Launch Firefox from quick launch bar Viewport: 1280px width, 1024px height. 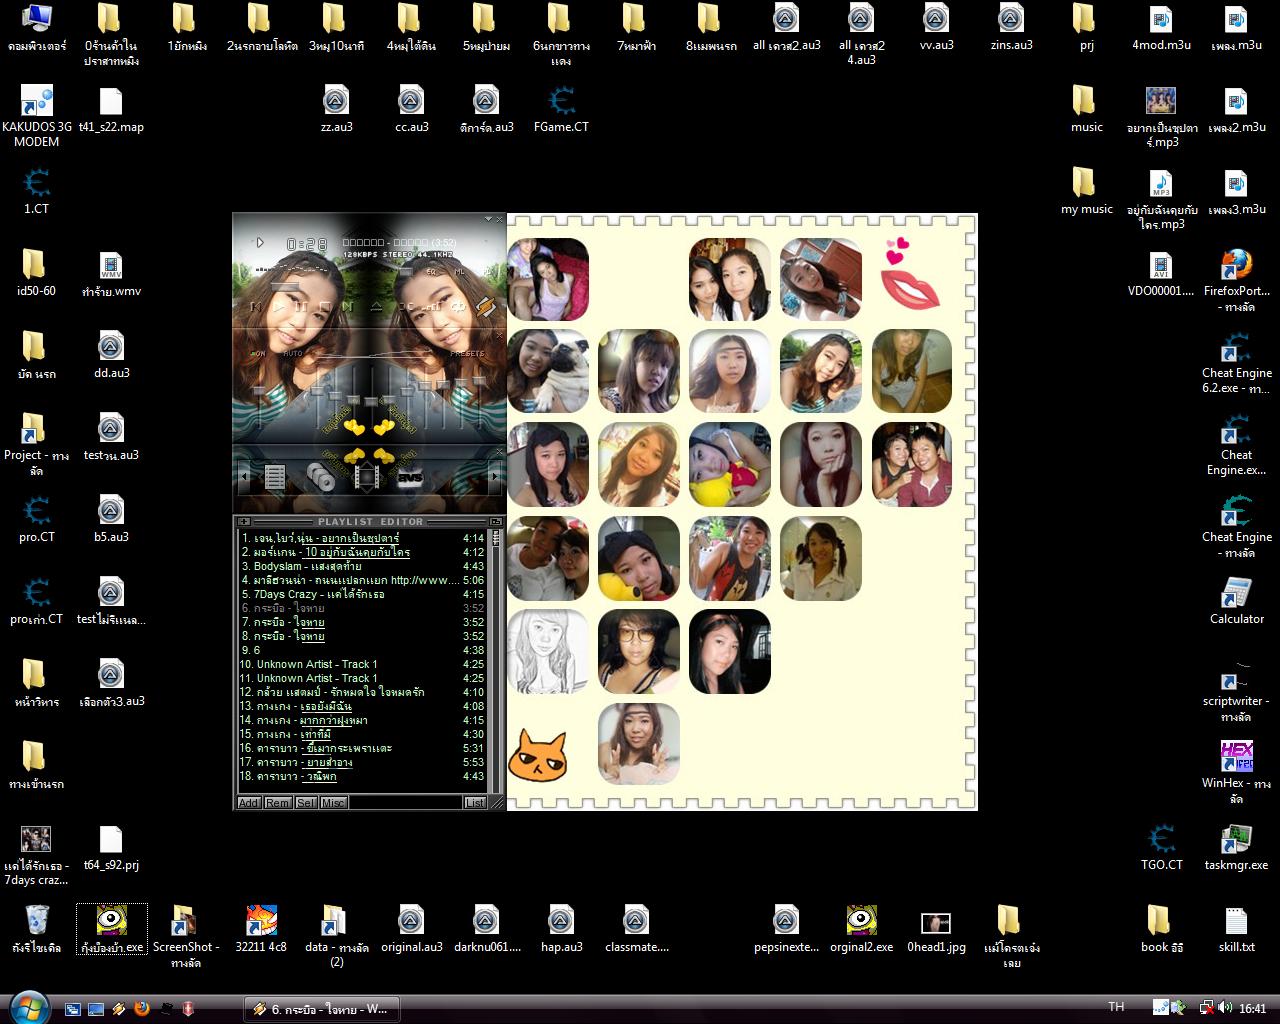pos(142,1008)
